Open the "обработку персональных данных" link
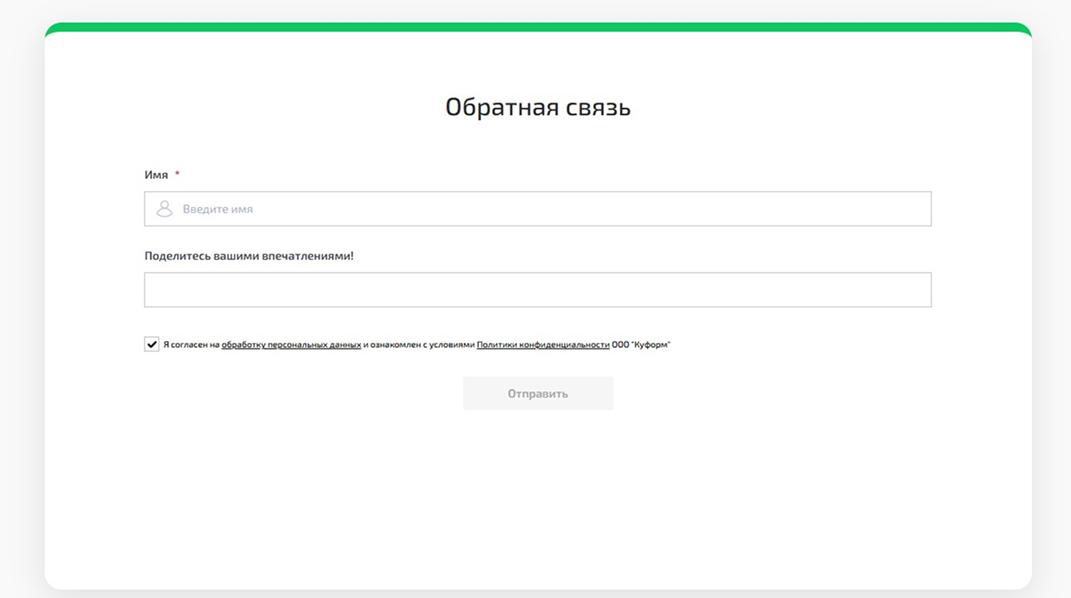1071x598 pixels. click(x=291, y=345)
